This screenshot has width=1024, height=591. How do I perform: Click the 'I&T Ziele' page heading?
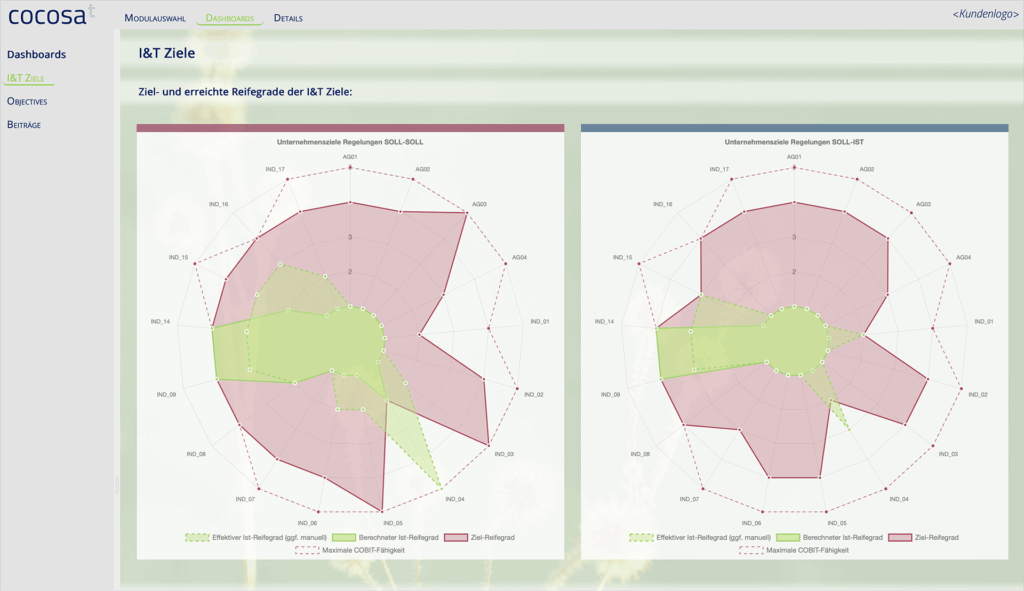[x=167, y=53]
